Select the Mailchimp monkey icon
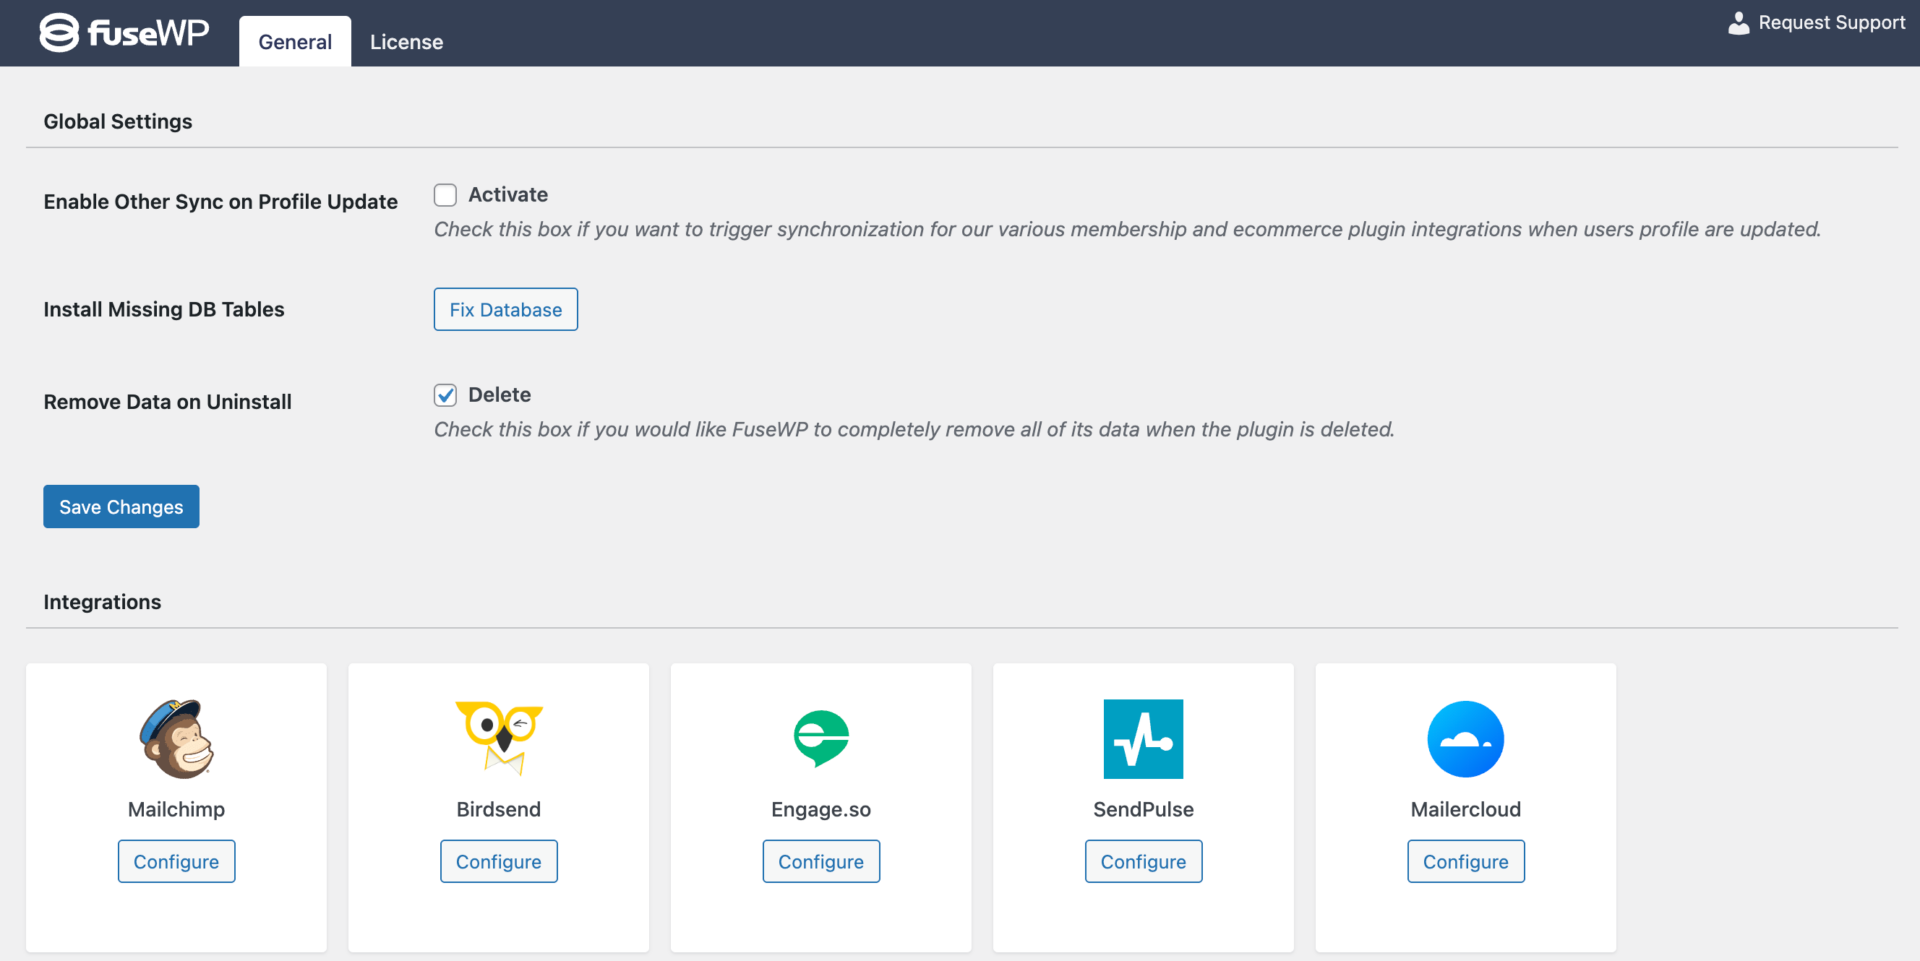This screenshot has width=1920, height=961. click(176, 738)
